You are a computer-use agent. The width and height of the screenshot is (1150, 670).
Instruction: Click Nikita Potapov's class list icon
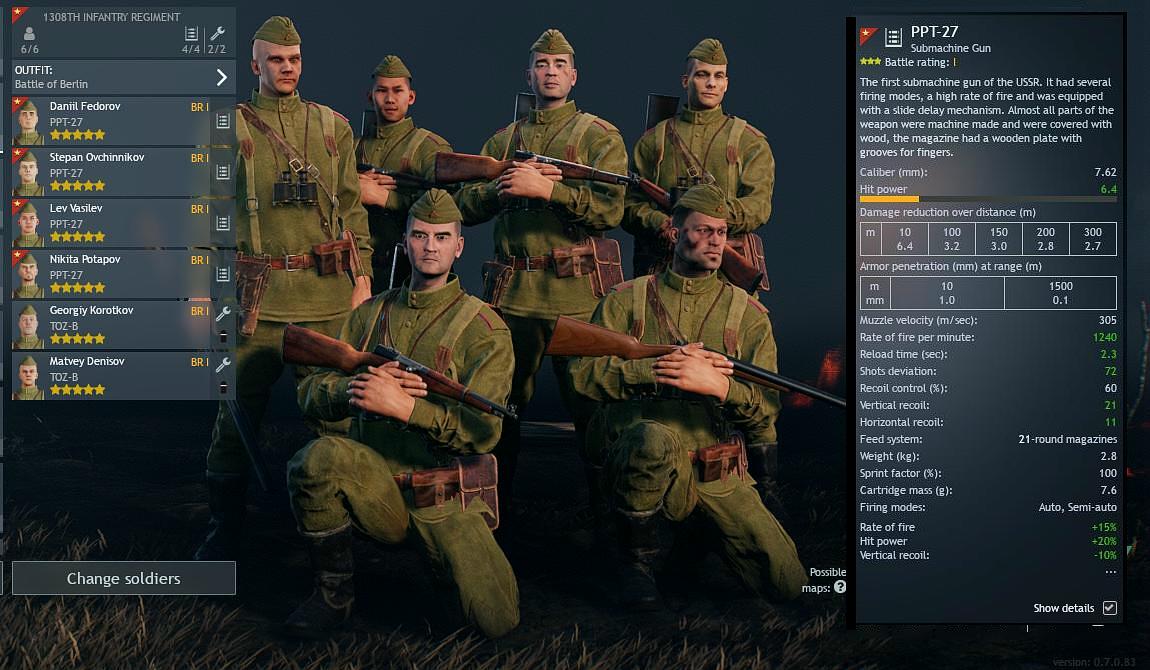click(223, 274)
